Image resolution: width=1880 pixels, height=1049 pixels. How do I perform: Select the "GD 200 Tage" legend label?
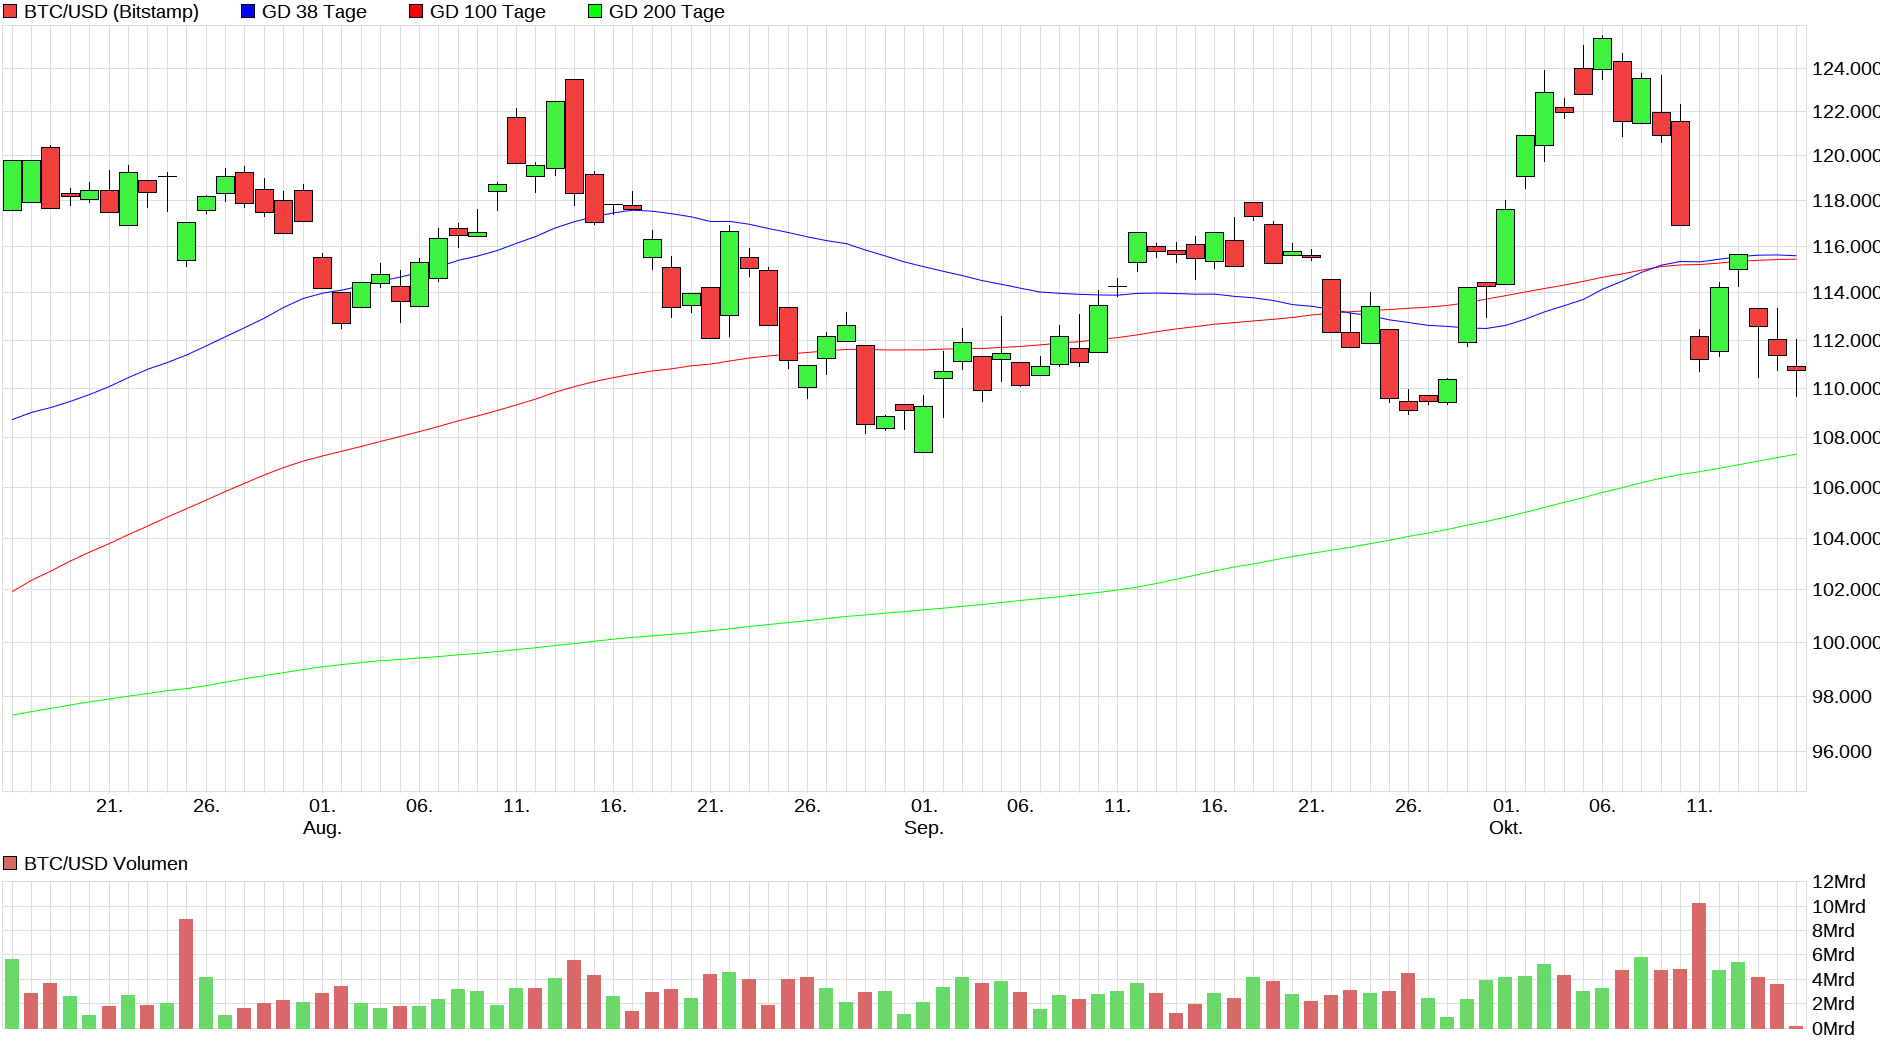pos(667,12)
